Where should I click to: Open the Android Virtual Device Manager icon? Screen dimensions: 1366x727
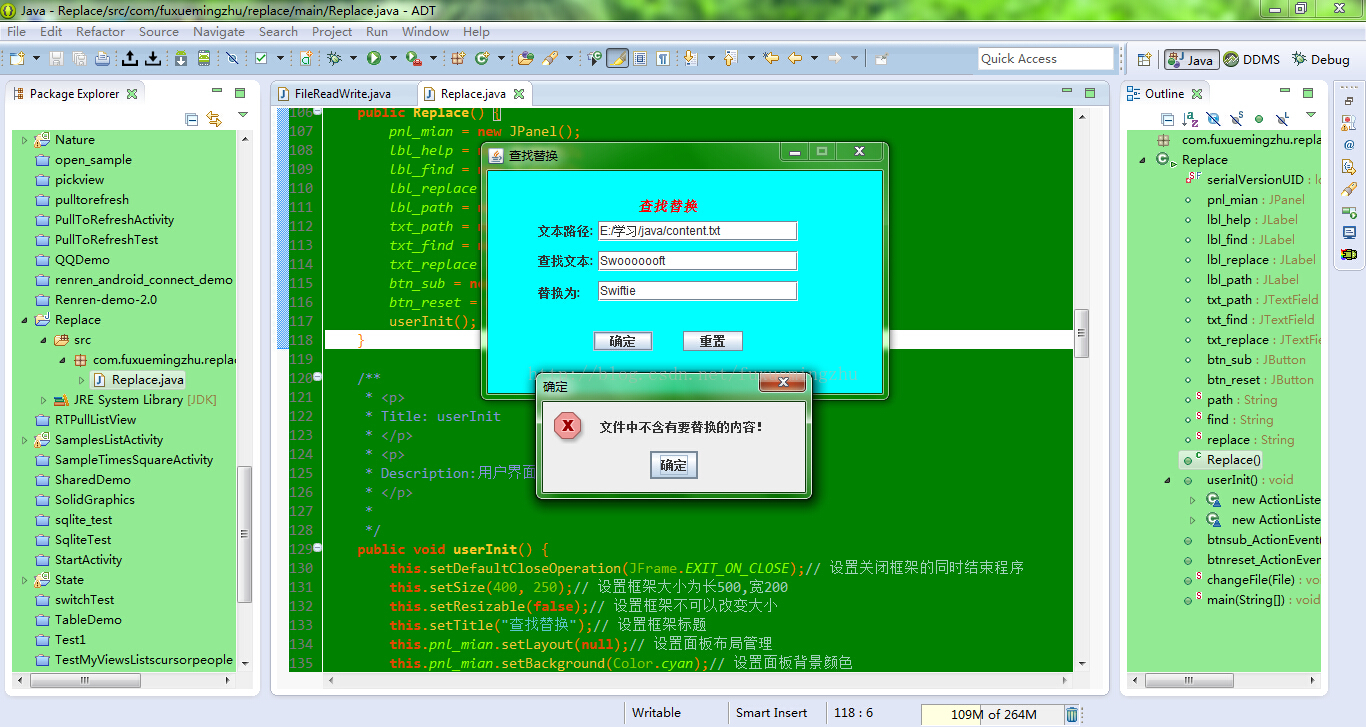pyautogui.click(x=204, y=58)
